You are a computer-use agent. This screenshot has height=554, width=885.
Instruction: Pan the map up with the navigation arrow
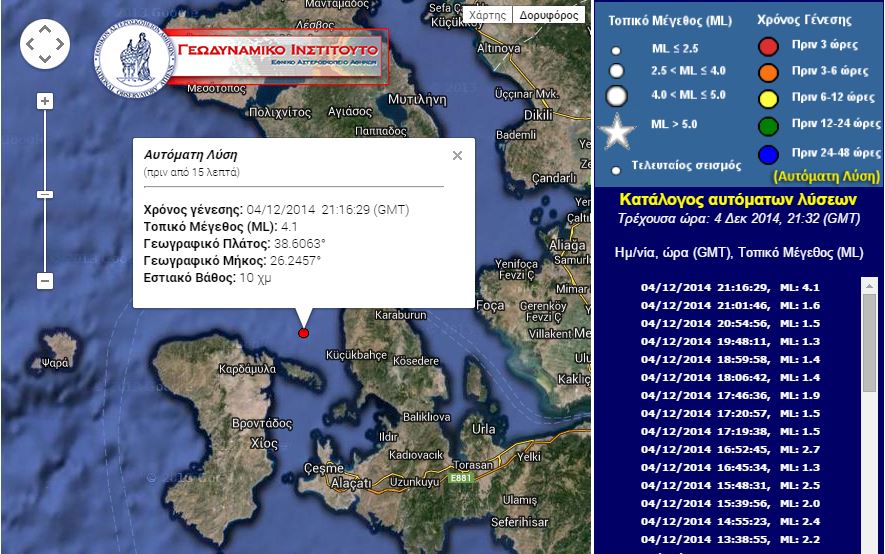point(45,29)
